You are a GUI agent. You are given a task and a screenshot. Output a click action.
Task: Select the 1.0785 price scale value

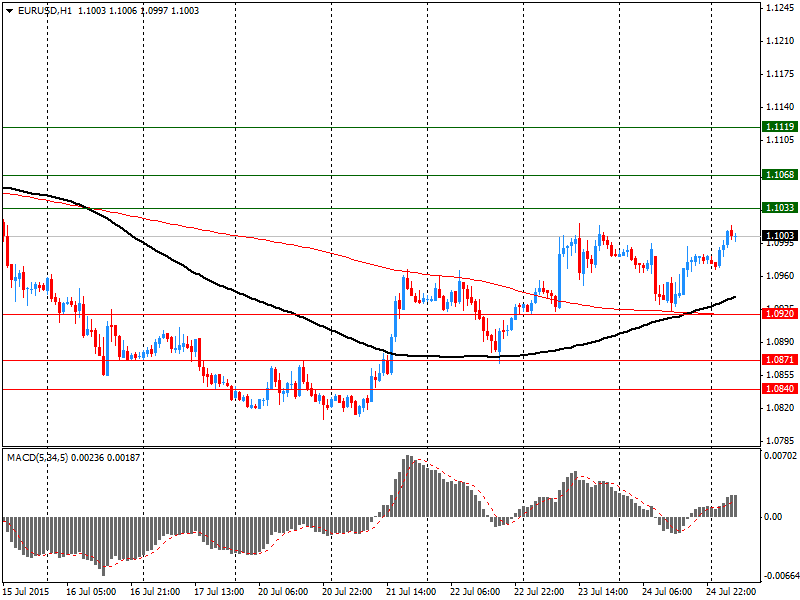click(781, 441)
